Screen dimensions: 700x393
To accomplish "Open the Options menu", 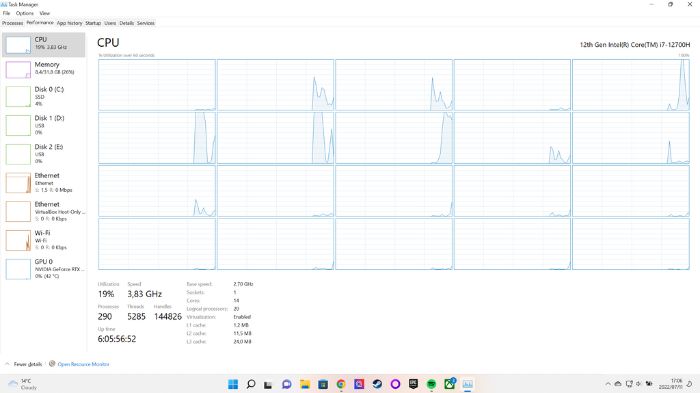I will click(25, 13).
